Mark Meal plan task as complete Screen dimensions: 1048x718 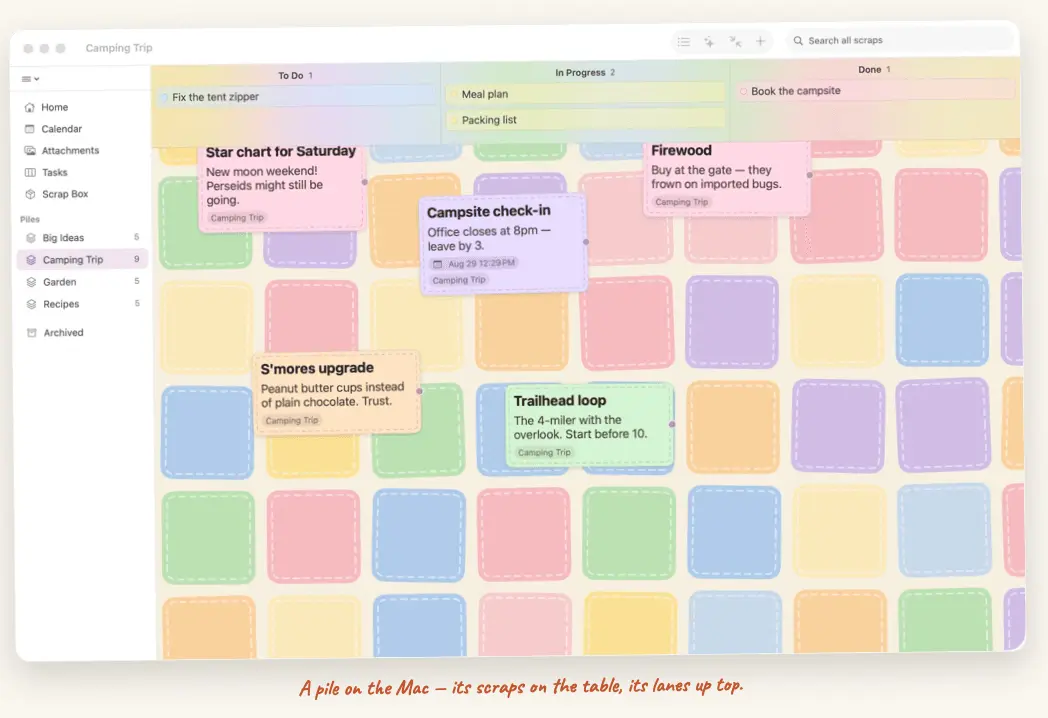click(x=454, y=94)
